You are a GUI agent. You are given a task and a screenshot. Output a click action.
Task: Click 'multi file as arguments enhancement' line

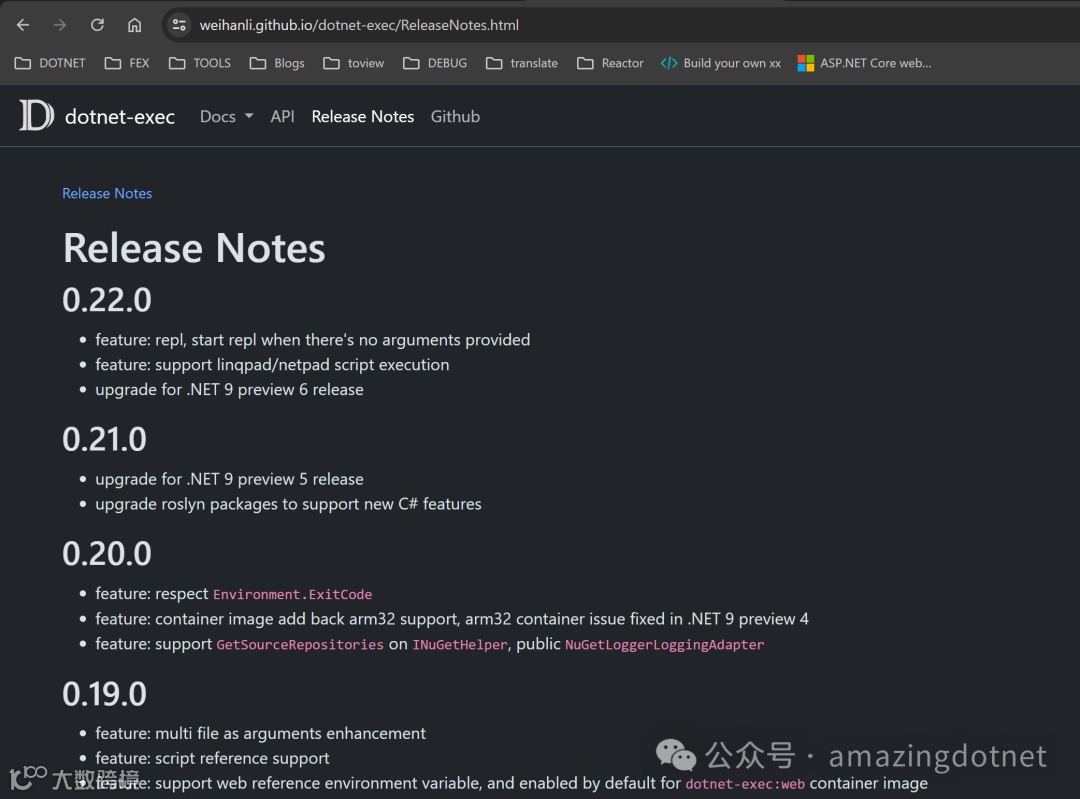(x=260, y=733)
